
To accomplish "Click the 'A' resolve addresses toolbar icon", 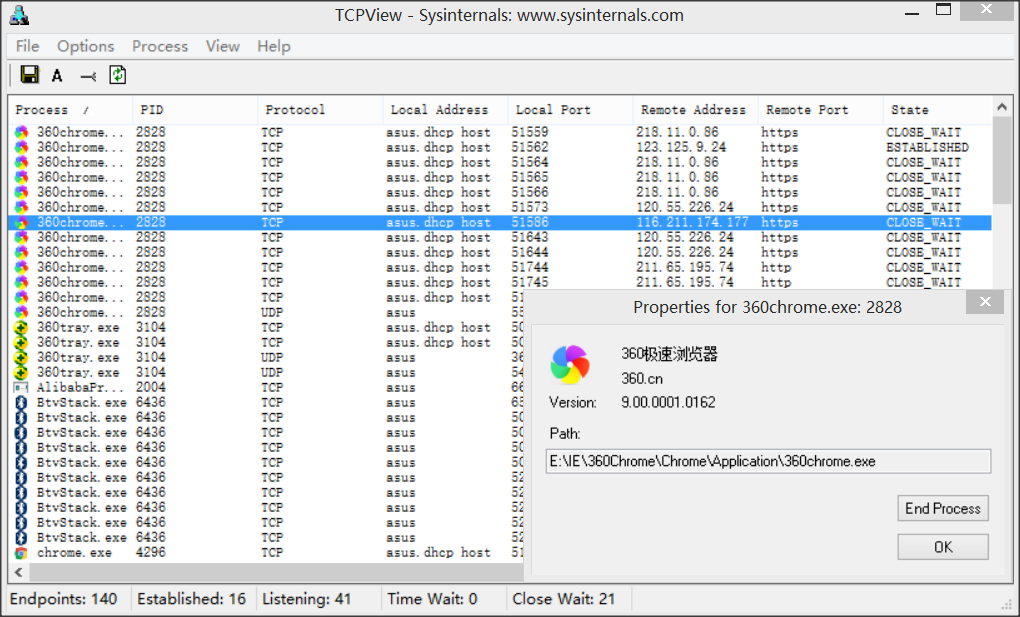I will (57, 75).
